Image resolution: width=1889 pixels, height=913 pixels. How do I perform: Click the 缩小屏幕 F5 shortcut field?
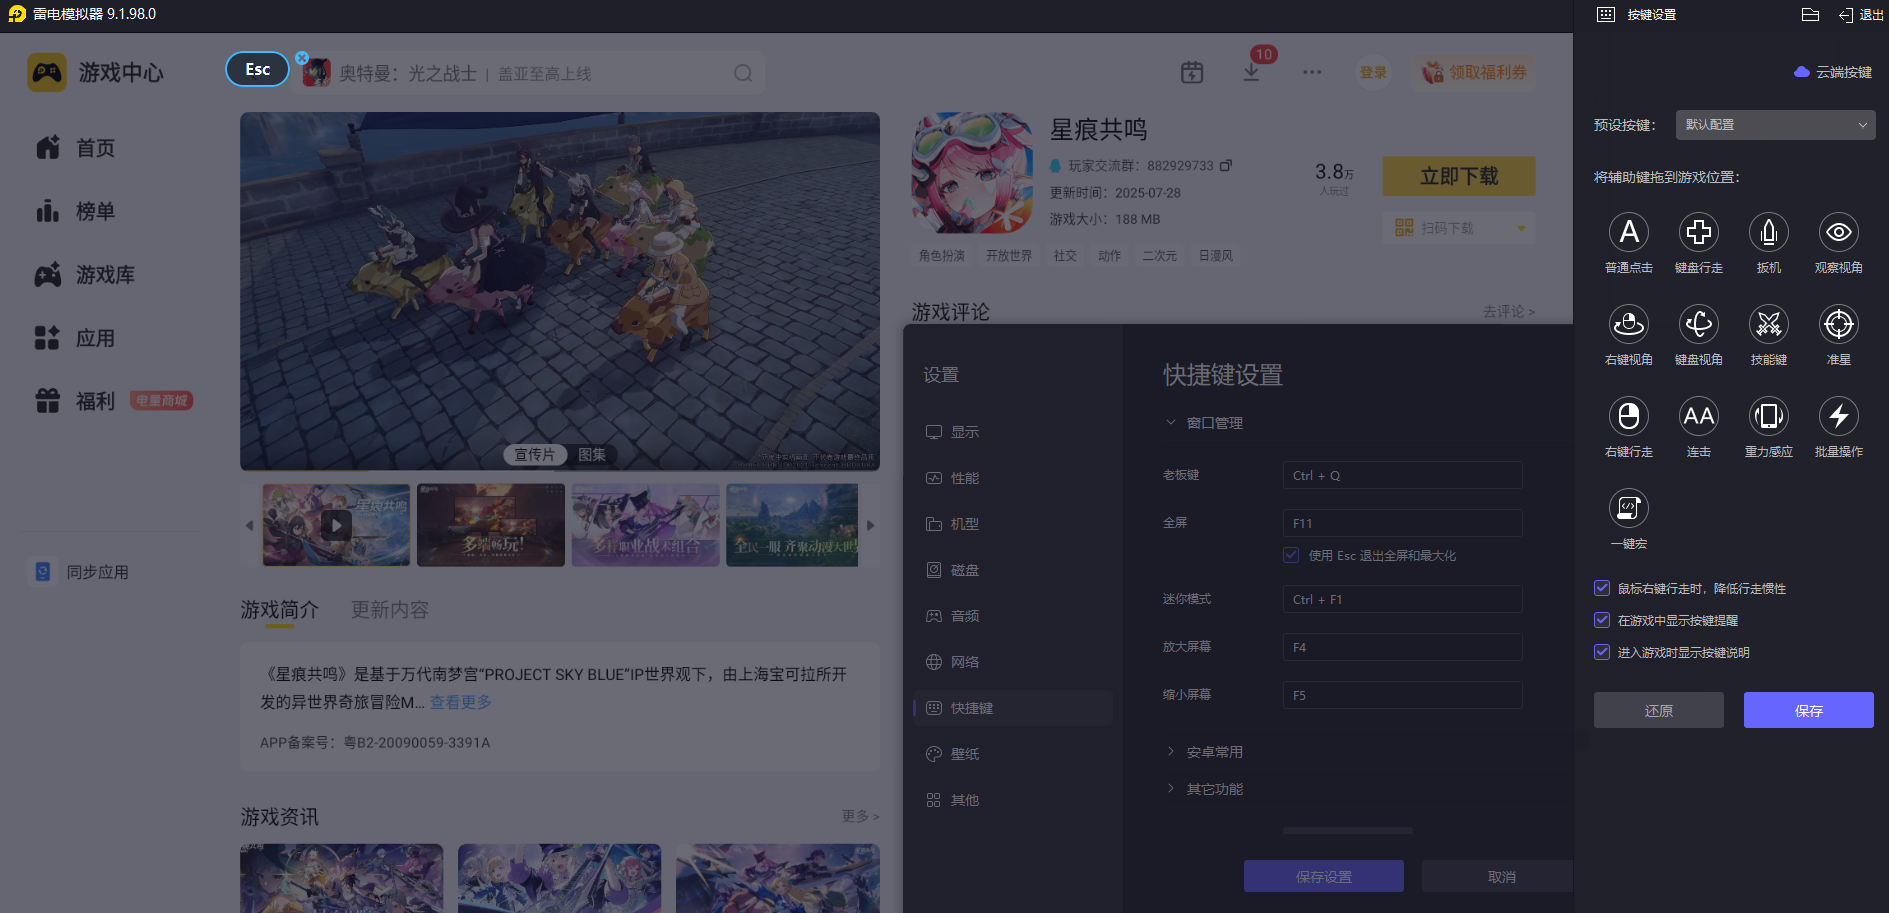click(x=1402, y=695)
